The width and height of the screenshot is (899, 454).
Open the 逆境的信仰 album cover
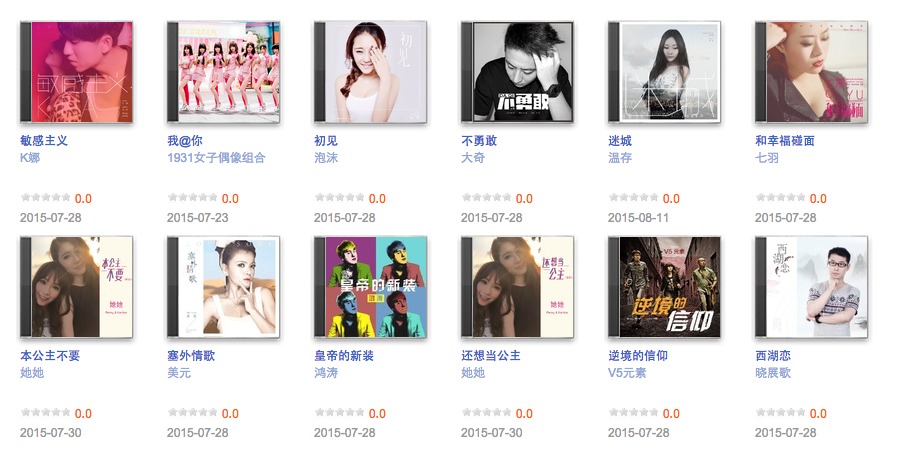[664, 287]
